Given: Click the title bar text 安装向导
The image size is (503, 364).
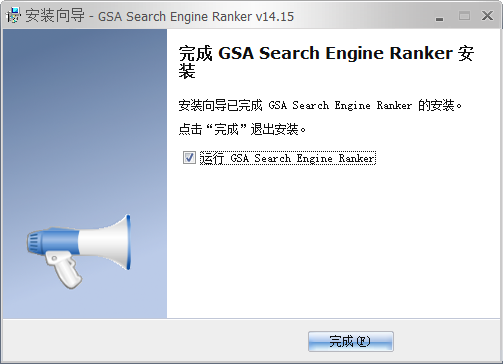Looking at the screenshot, I should [x=55, y=16].
